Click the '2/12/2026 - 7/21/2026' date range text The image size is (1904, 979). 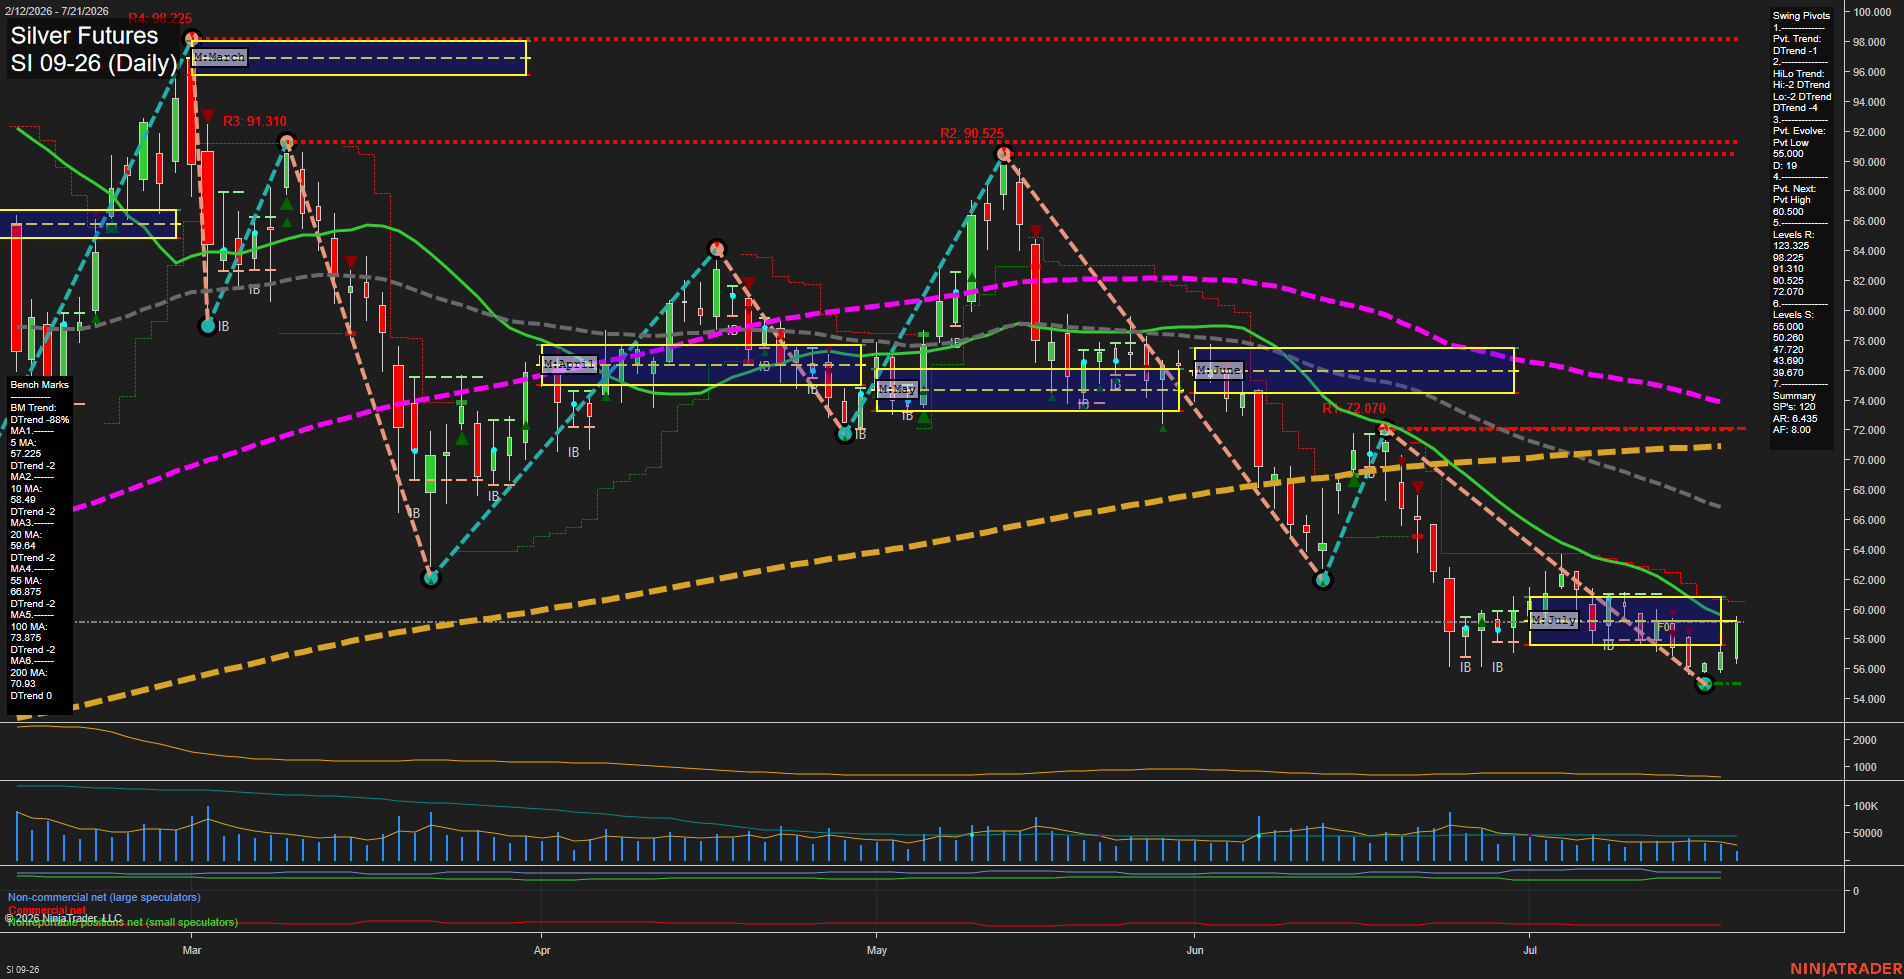pyautogui.click(x=57, y=11)
